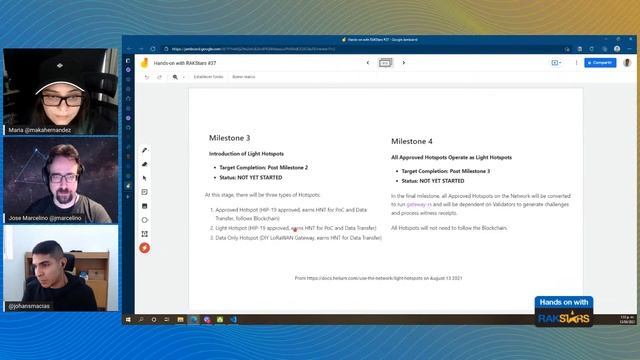
Task: Open File Explorer from the taskbar
Action: pyautogui.click(x=180, y=320)
